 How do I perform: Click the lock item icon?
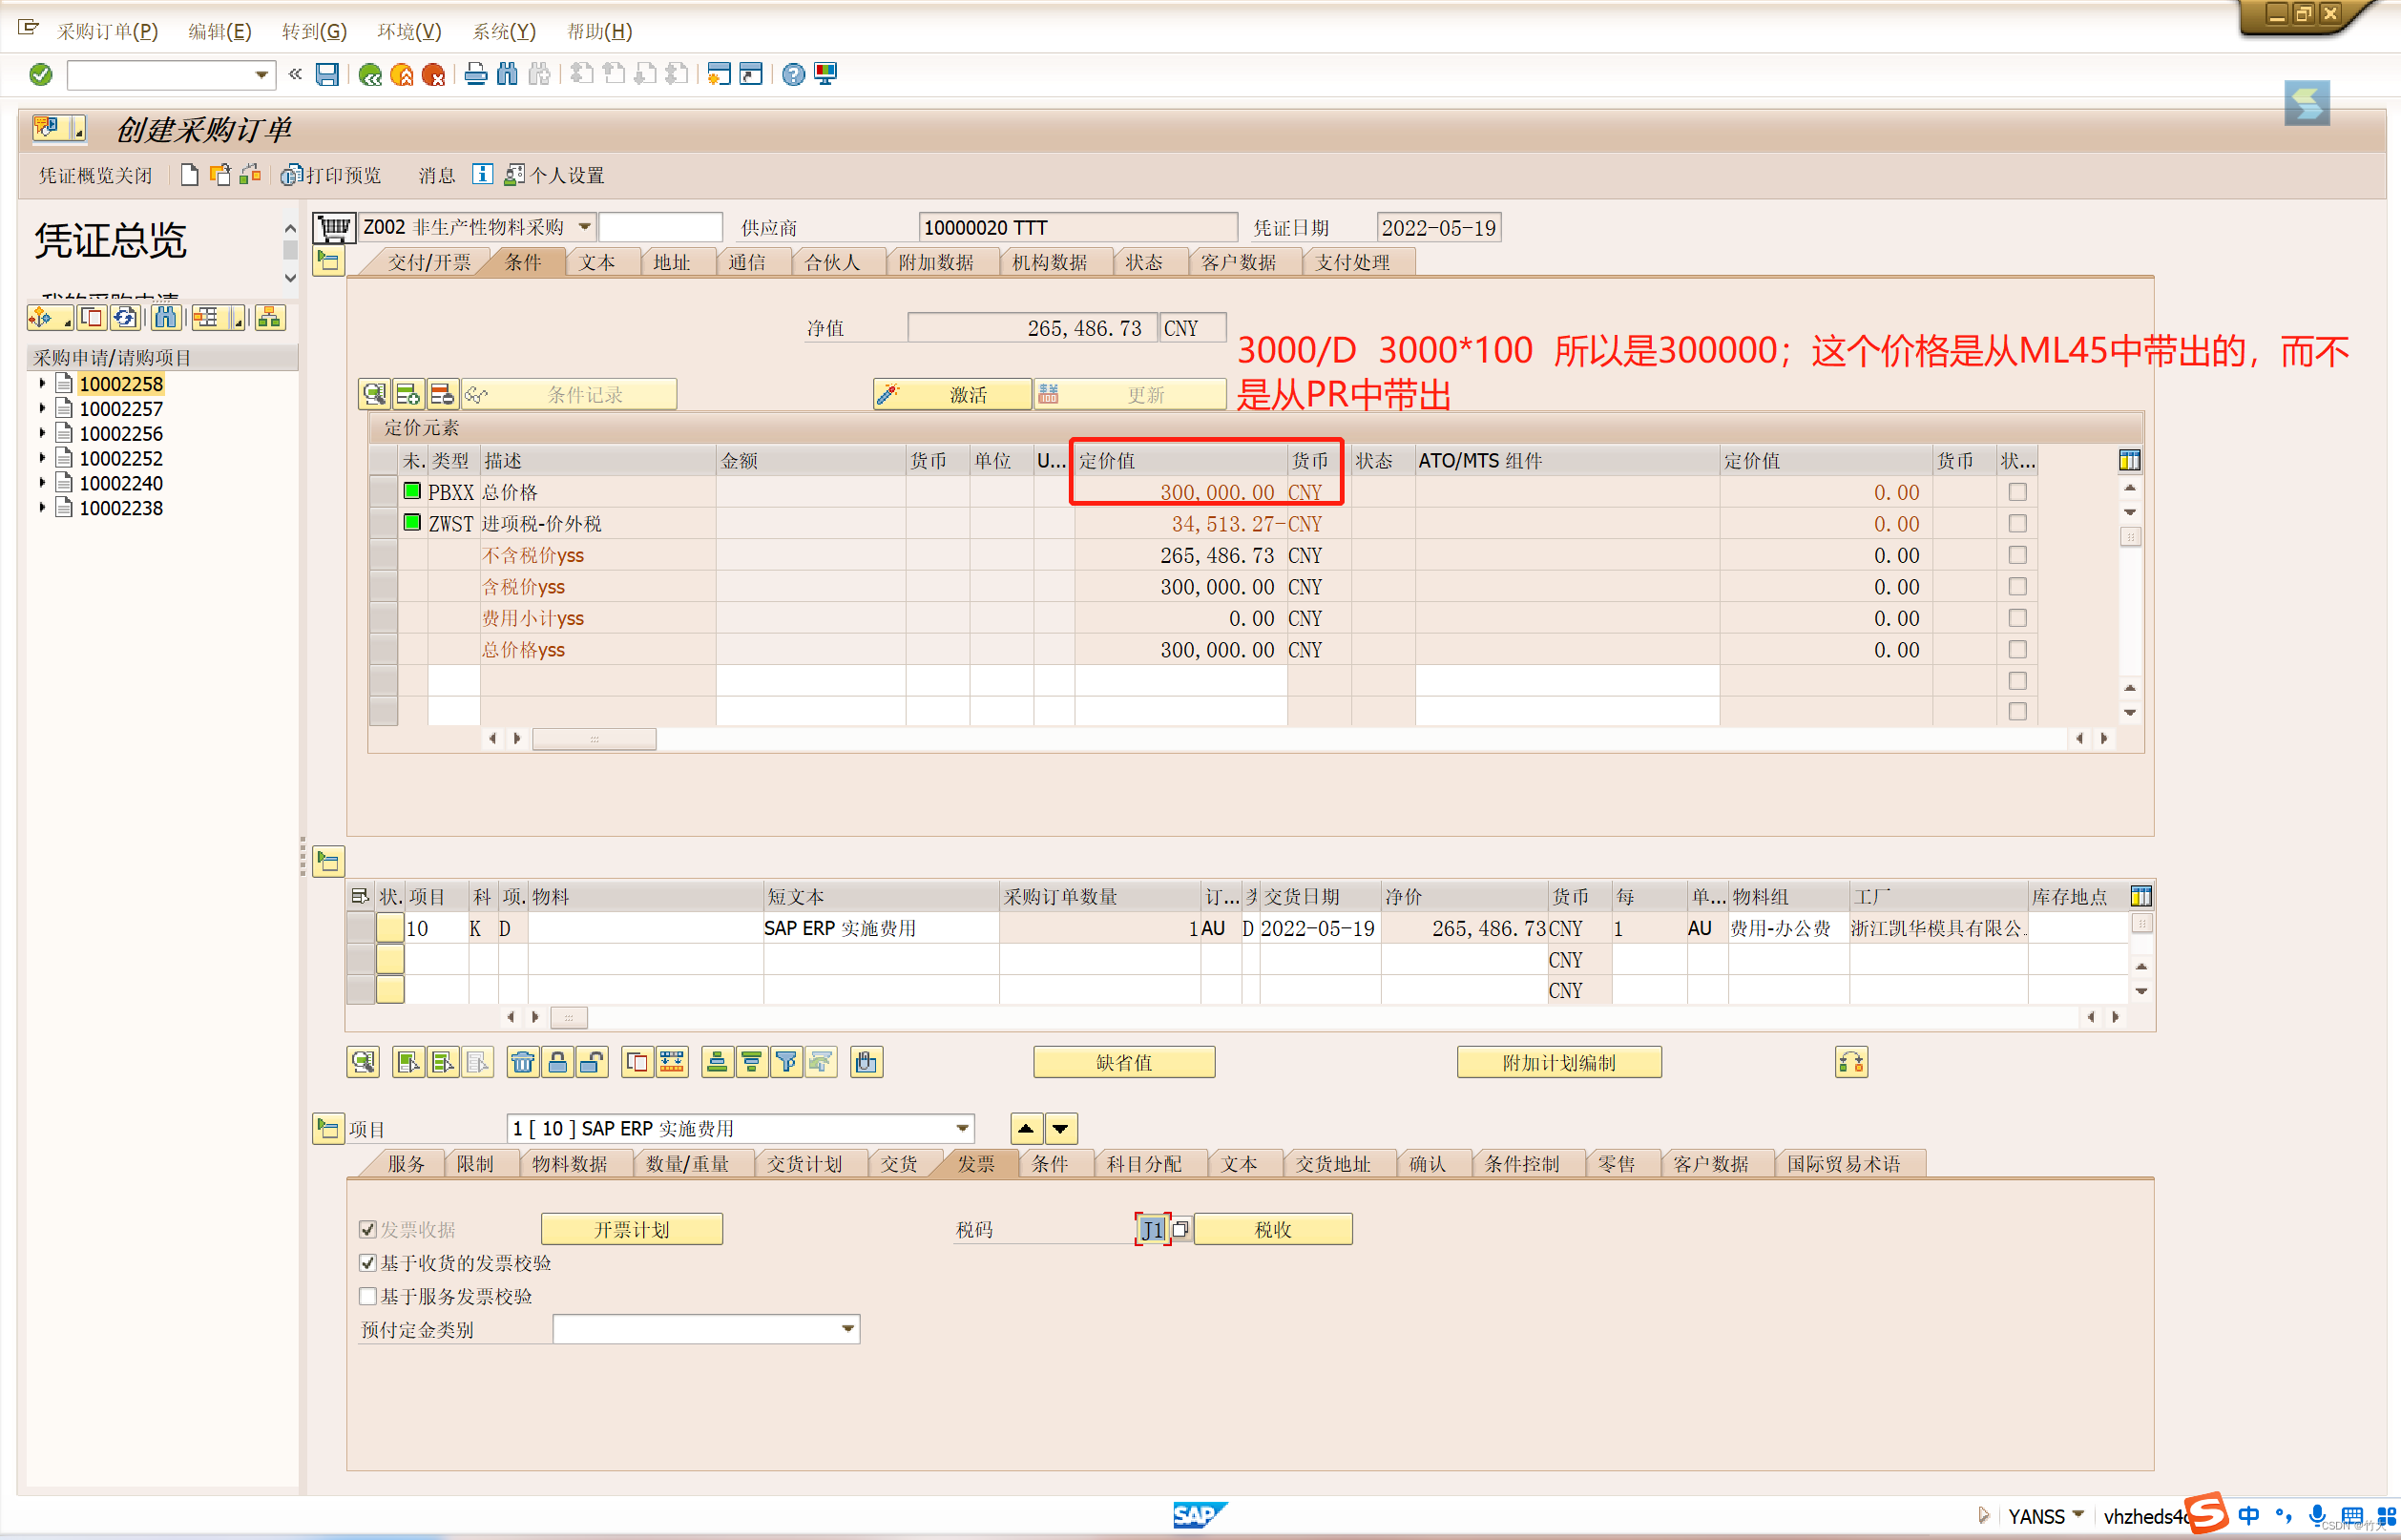coord(557,1062)
